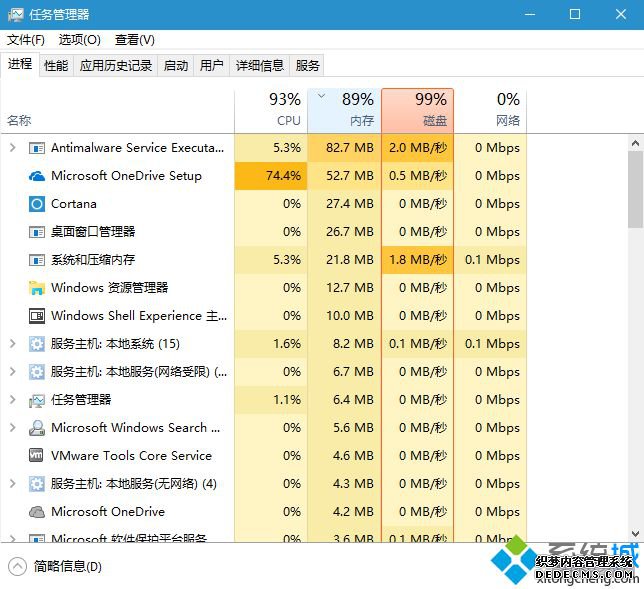Select the 桌面窗口管理器 row name

tap(93, 232)
